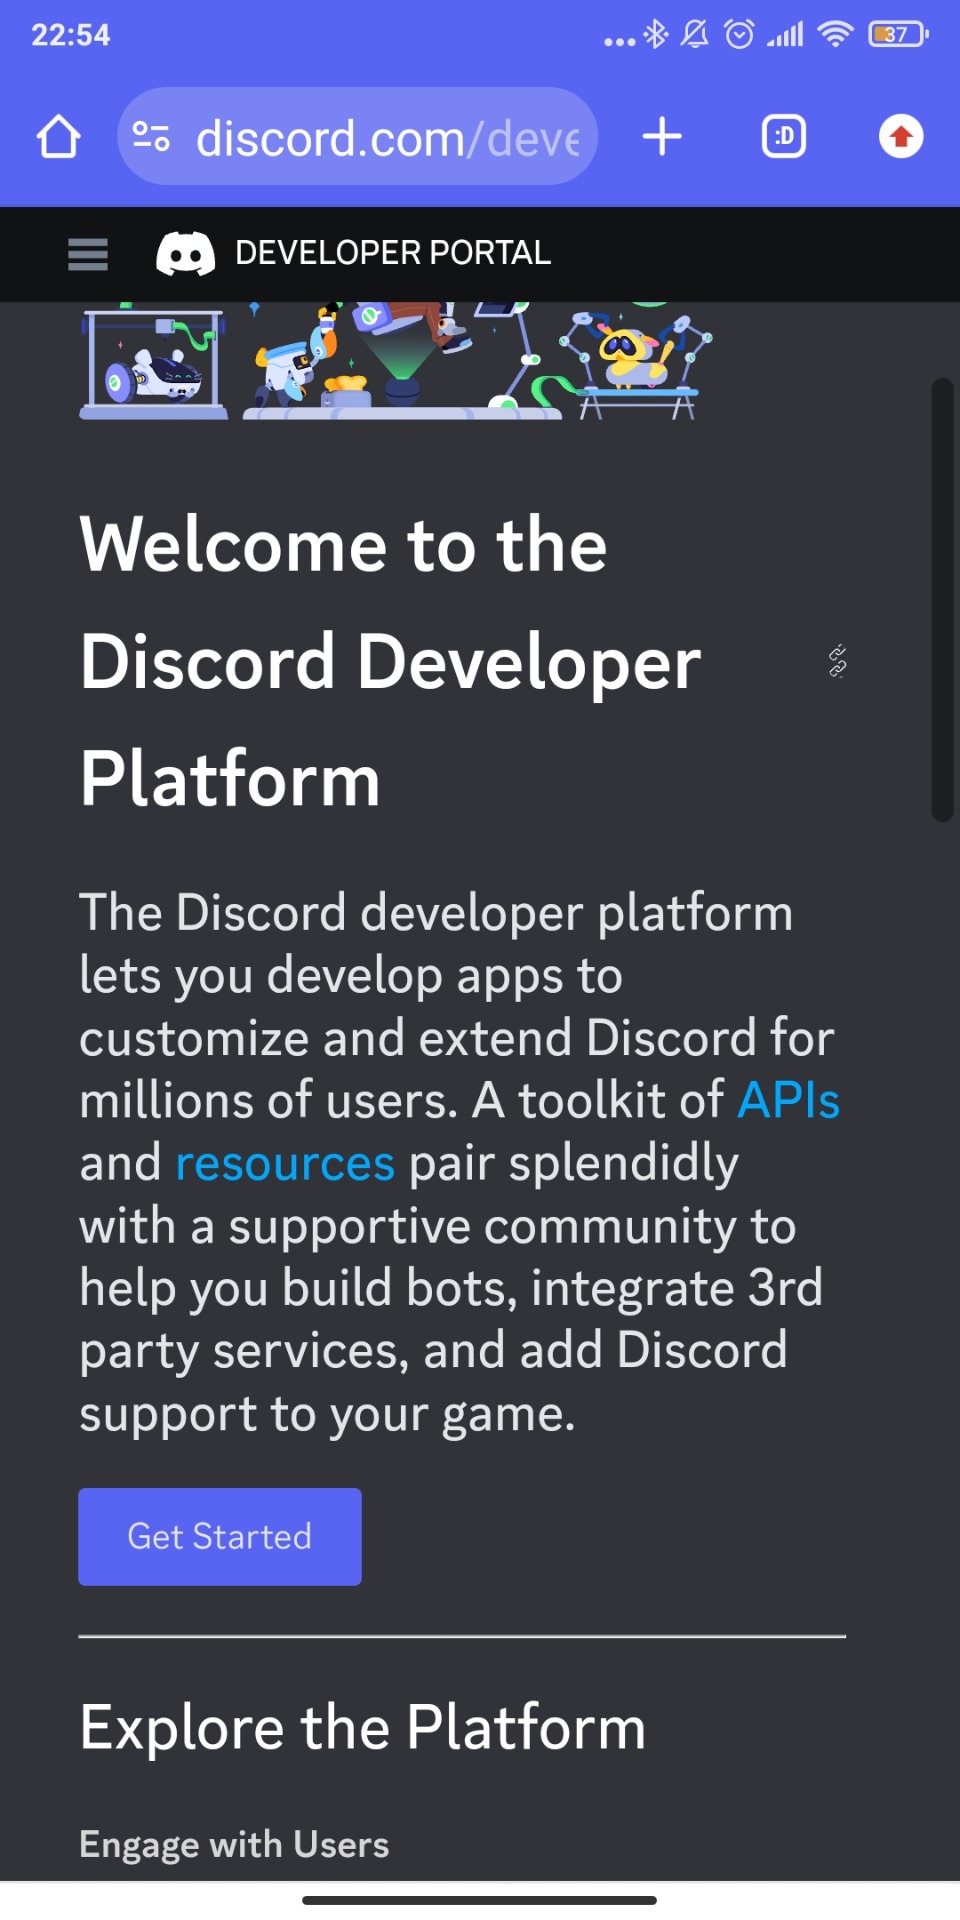The image size is (960, 1920).
Task: Tap the browser home icon
Action: pyautogui.click(x=58, y=137)
